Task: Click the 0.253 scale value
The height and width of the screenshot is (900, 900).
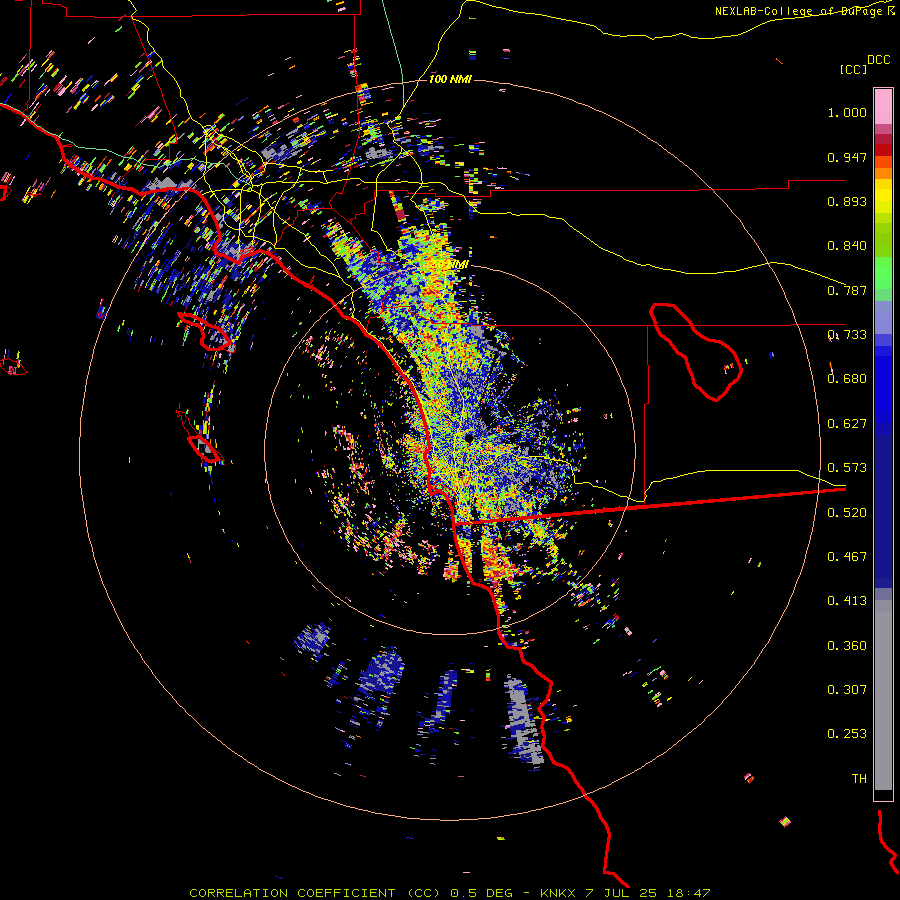Action: click(847, 734)
